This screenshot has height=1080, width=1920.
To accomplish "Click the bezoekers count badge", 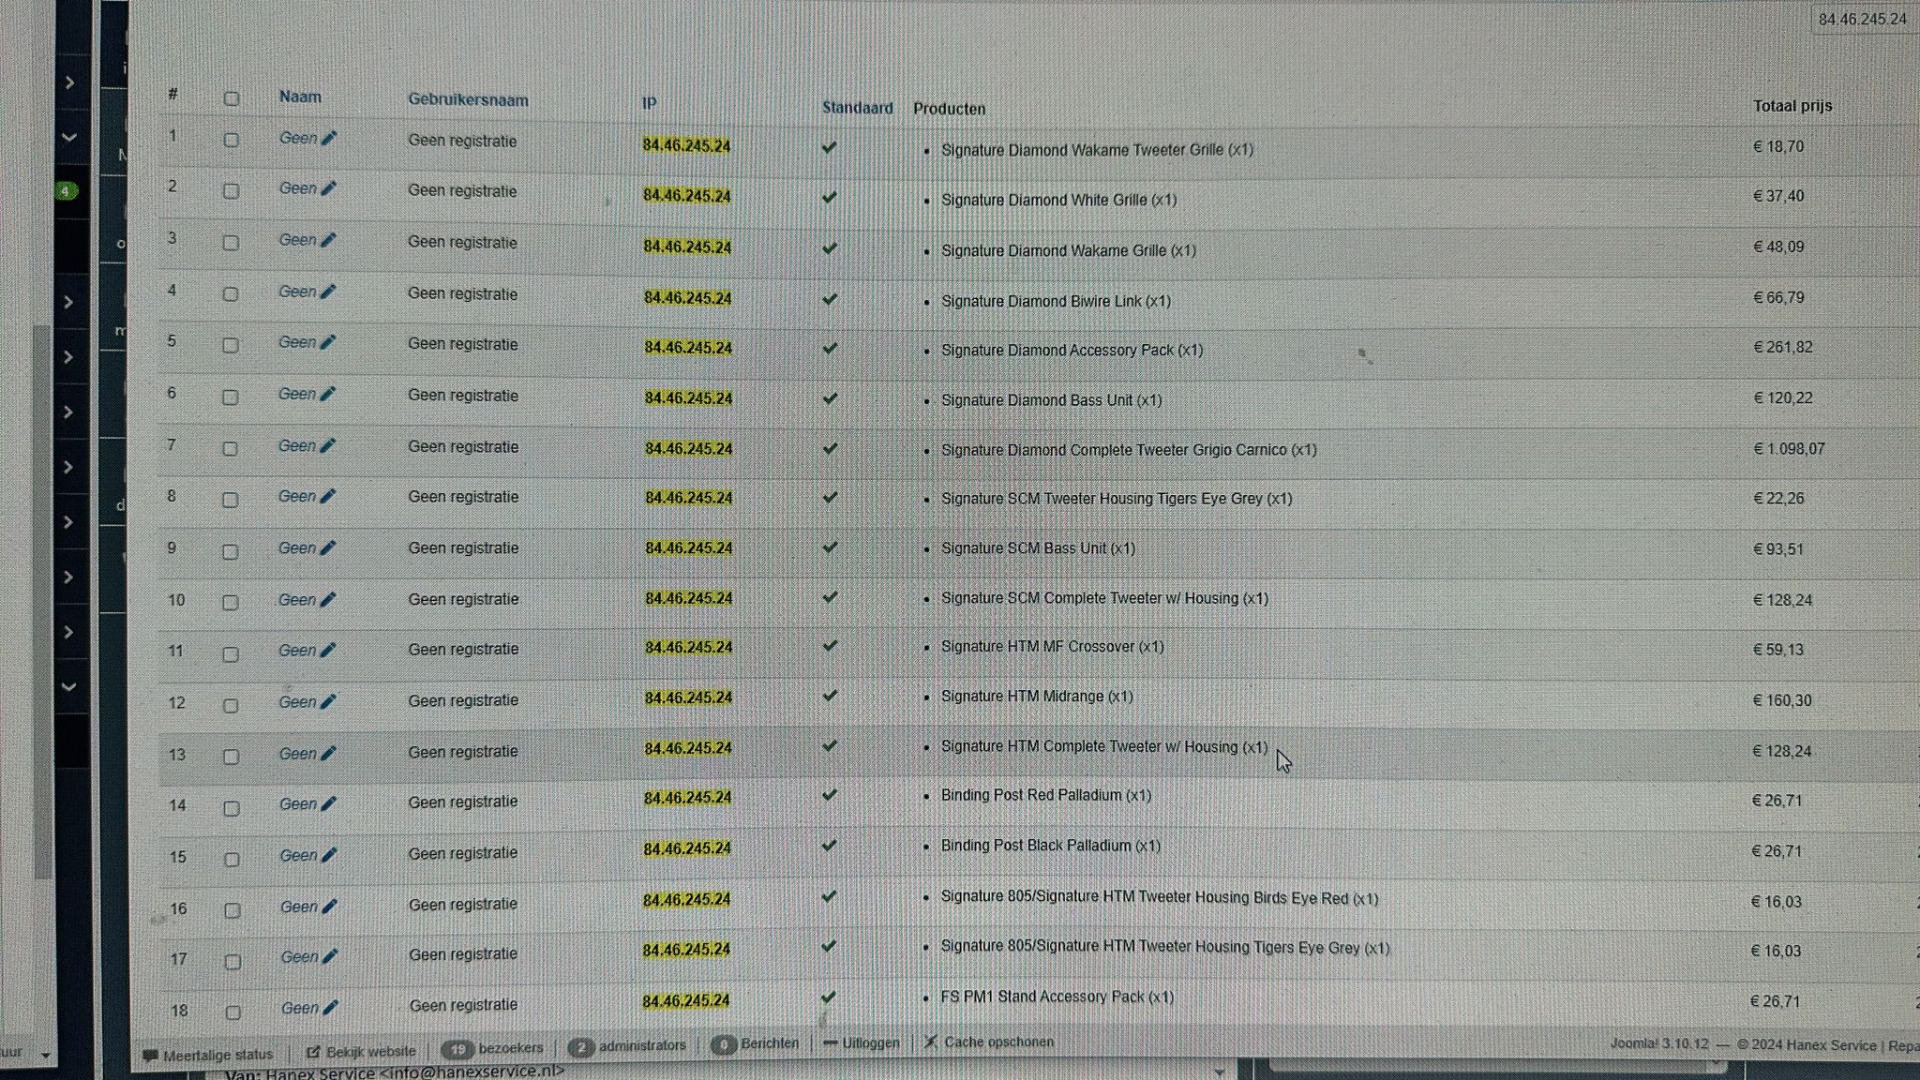I will coord(457,1049).
